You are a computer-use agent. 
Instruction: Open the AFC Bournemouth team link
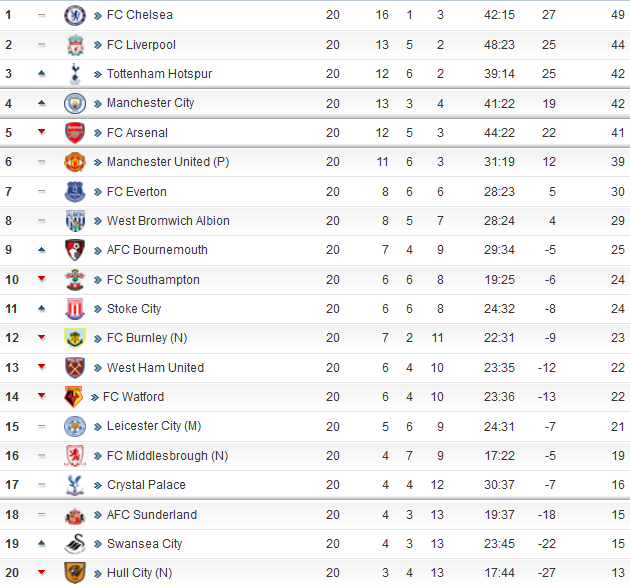tap(157, 250)
